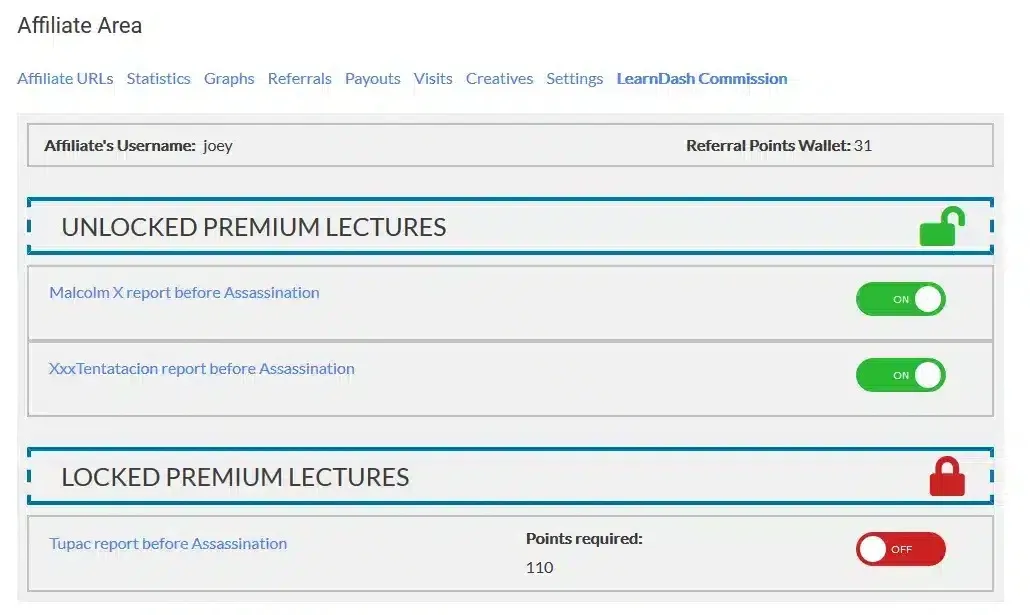Open the XxxTentatacion report before Assassination lecture
The width and height of the screenshot is (1030, 615).
[202, 368]
